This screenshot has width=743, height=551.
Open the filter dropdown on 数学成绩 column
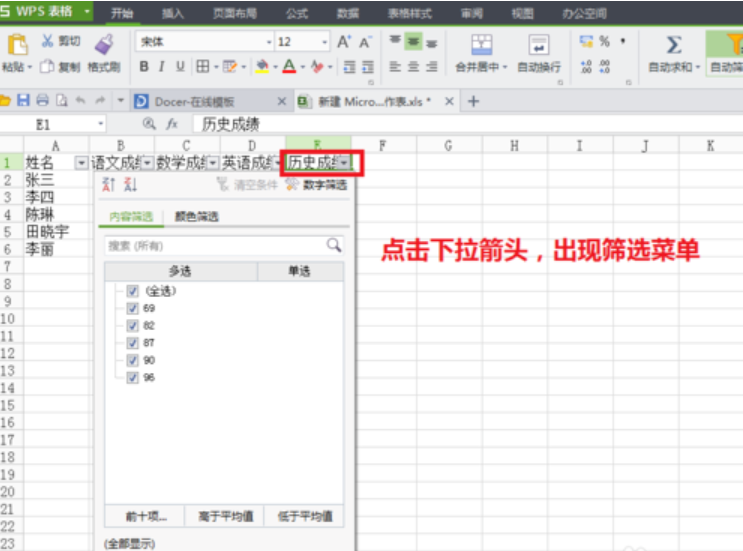coord(212,162)
